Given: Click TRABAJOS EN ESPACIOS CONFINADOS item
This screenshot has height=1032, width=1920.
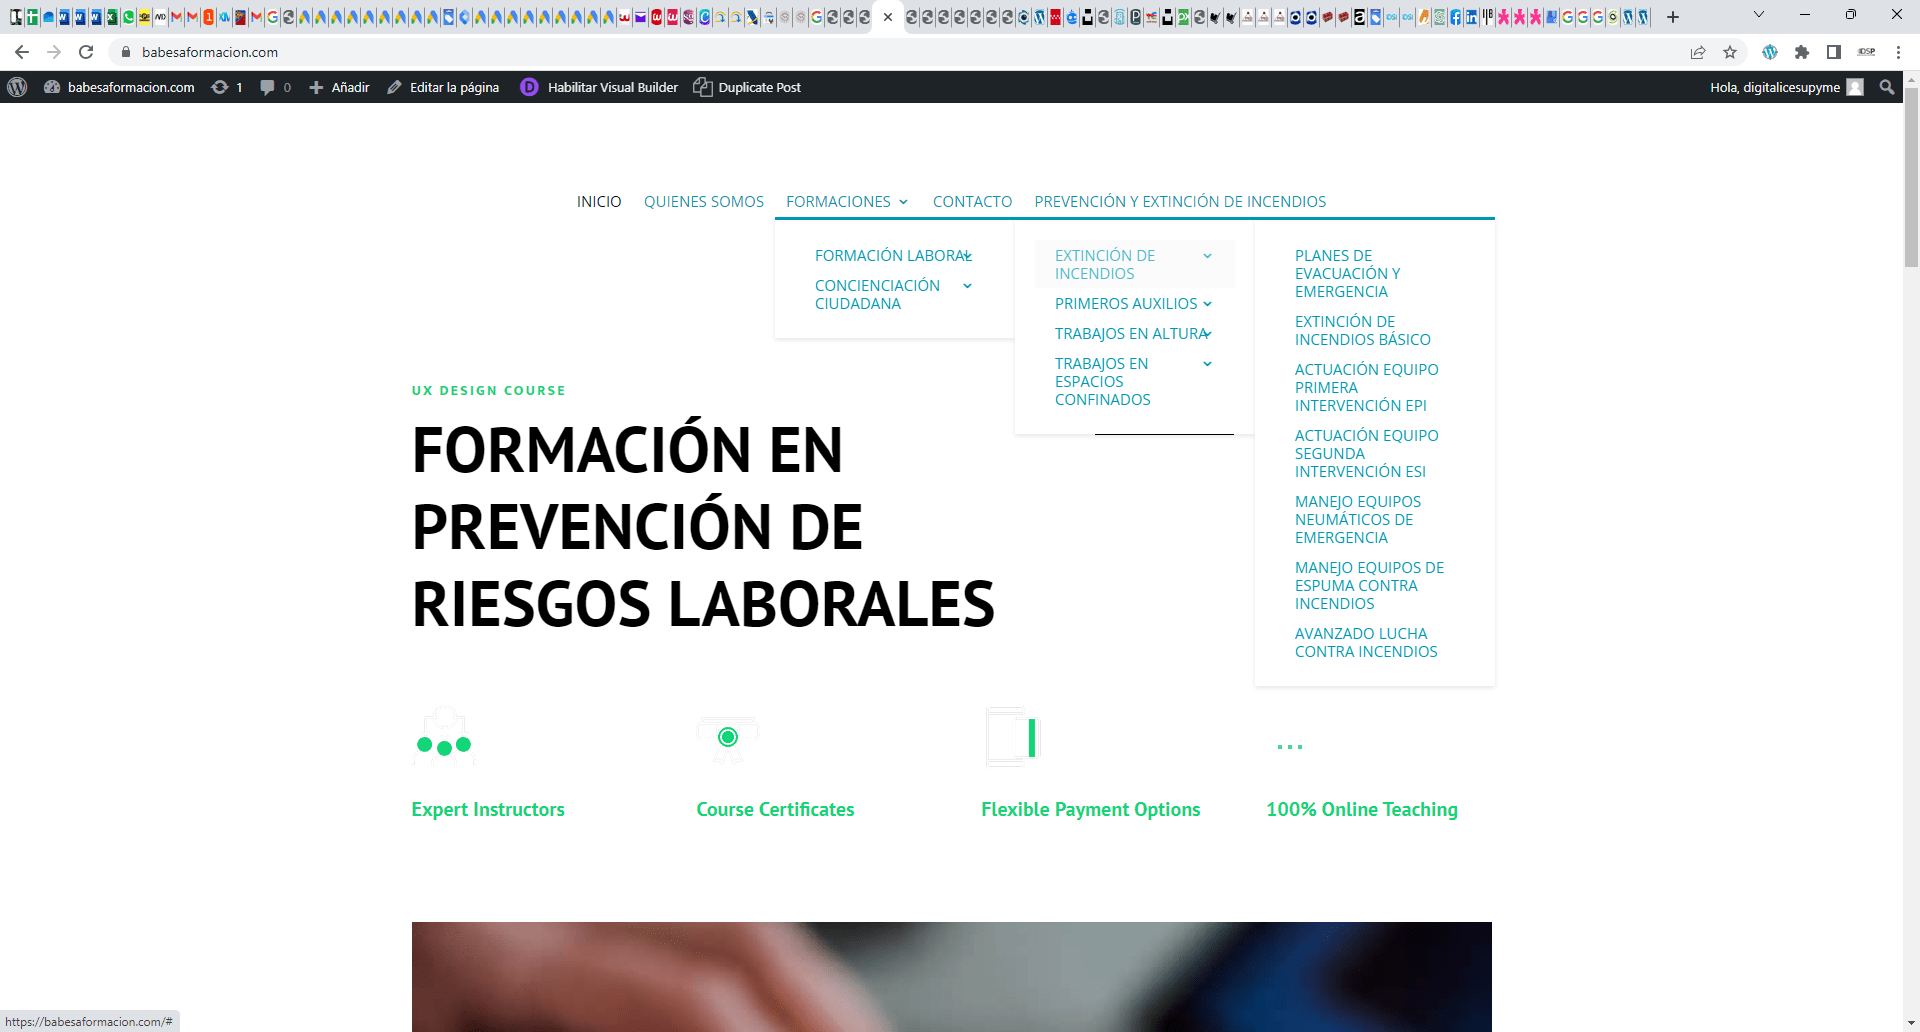Looking at the screenshot, I should [x=1103, y=382].
